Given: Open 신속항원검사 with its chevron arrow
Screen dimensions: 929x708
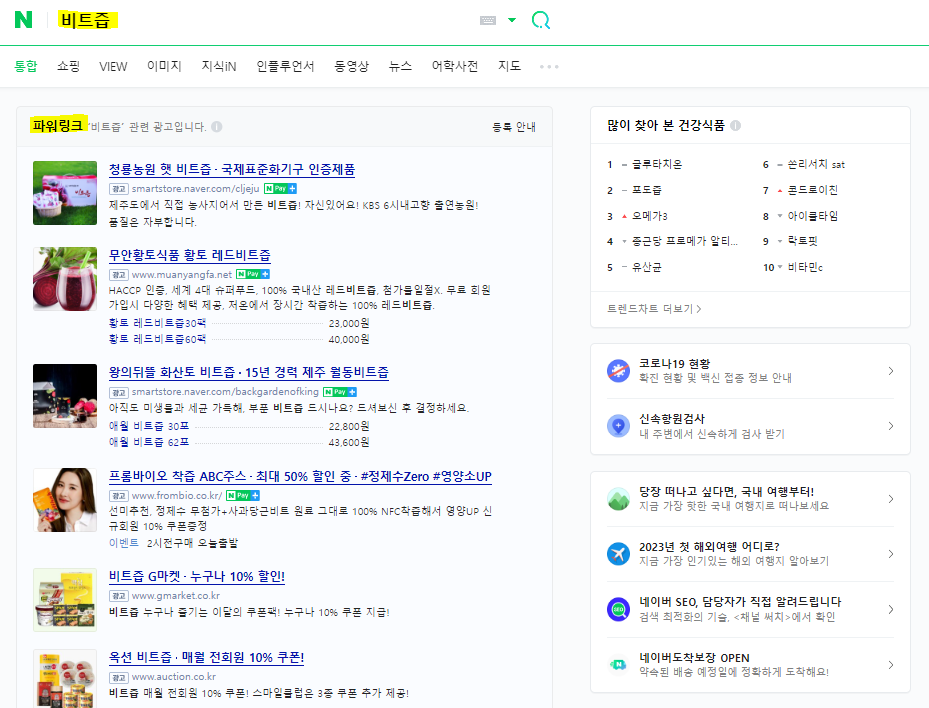Looking at the screenshot, I should tap(890, 426).
